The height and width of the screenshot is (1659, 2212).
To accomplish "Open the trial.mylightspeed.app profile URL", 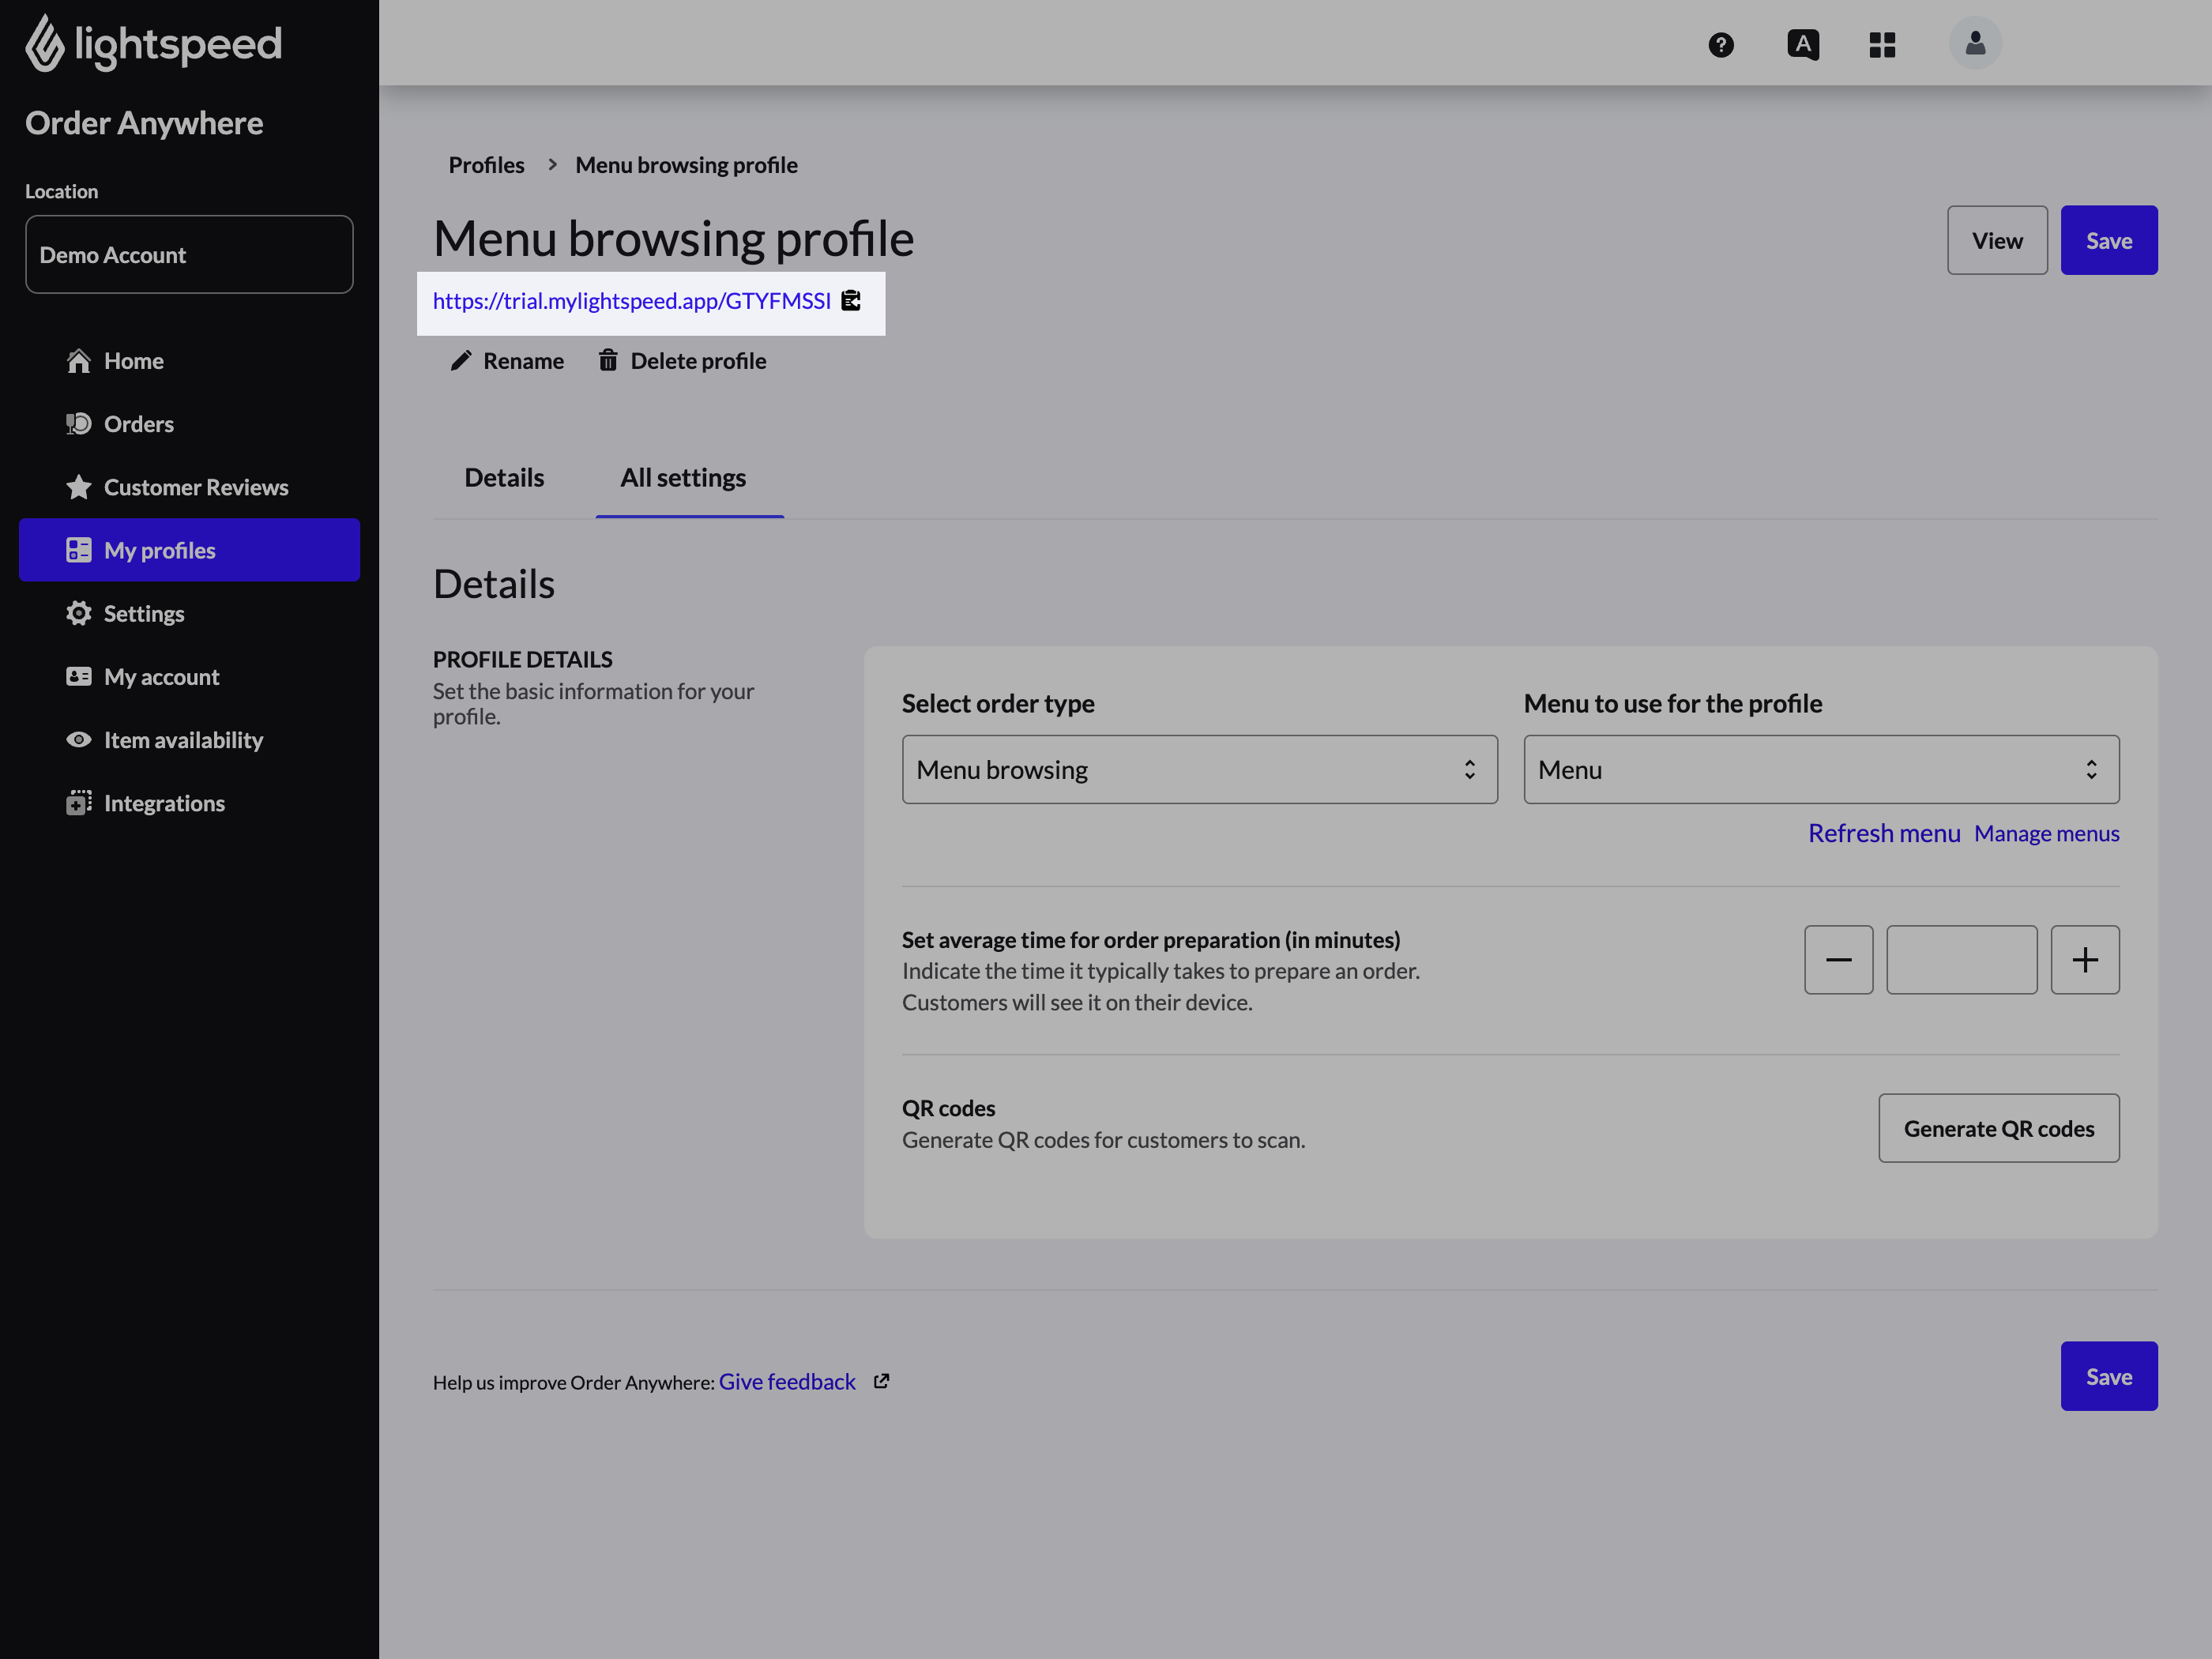I will 631,300.
